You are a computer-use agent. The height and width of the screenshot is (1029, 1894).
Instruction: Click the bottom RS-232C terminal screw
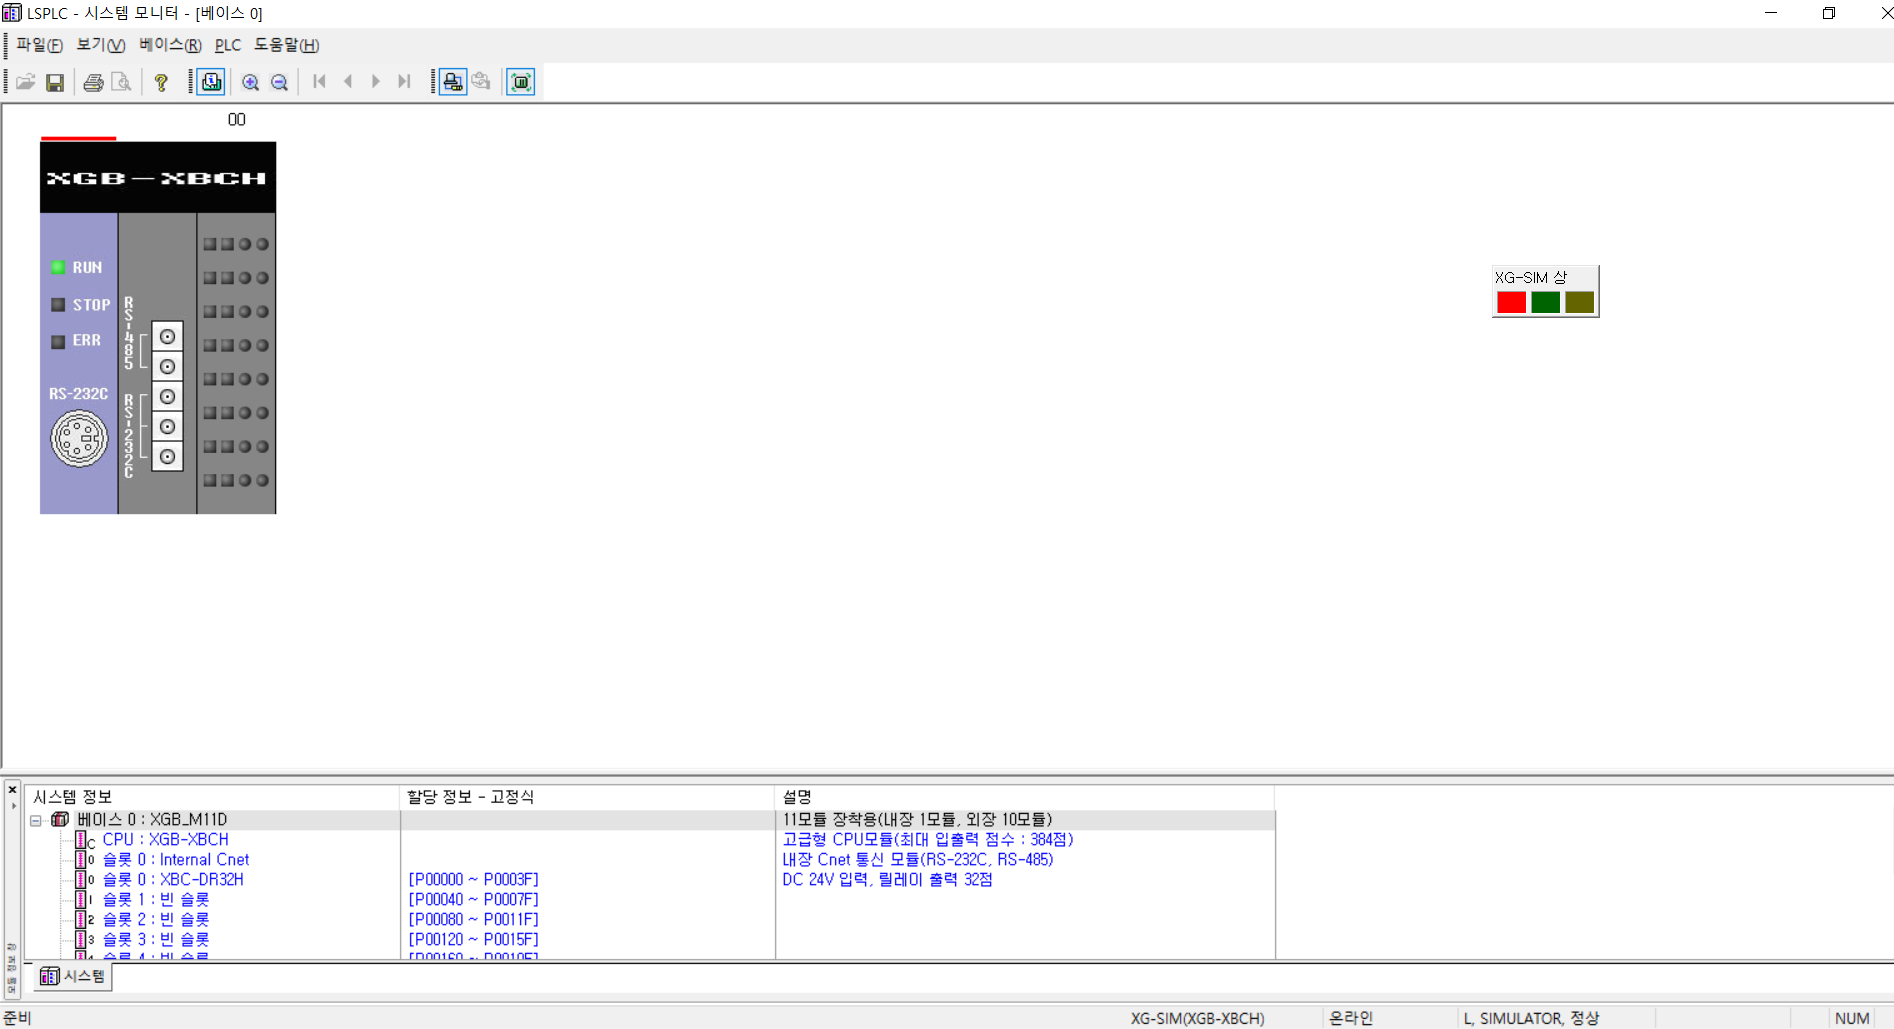click(x=167, y=457)
